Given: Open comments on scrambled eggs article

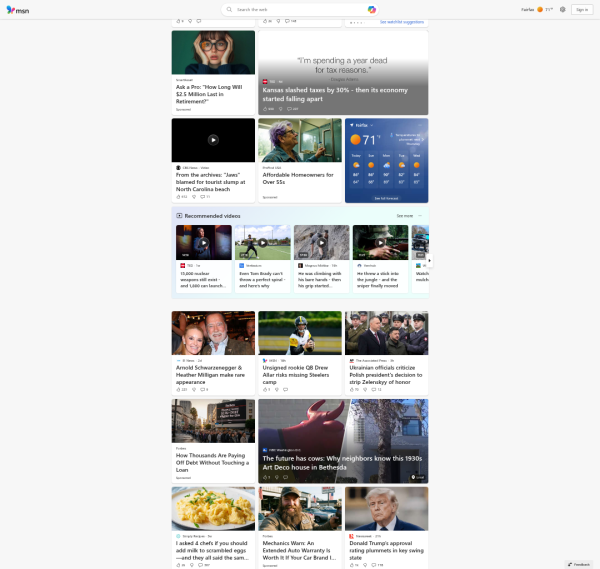Looking at the screenshot, I should 205,565.
